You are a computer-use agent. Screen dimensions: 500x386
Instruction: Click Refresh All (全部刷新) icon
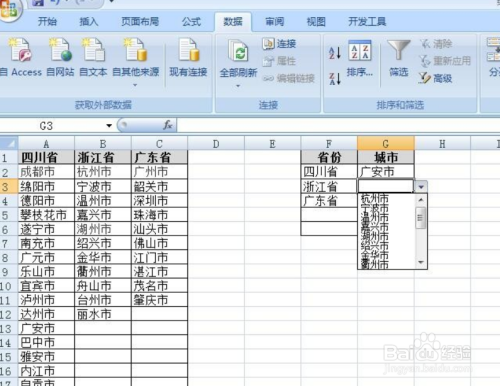pyautogui.click(x=238, y=52)
